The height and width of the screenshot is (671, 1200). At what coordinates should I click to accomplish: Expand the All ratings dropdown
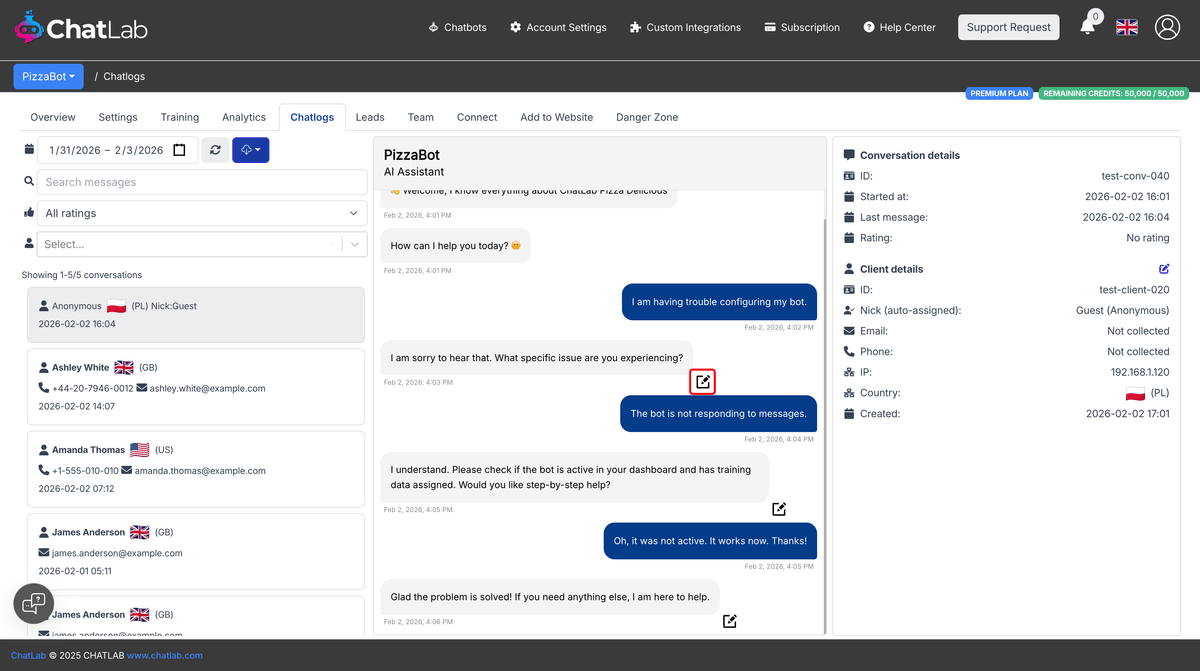tap(202, 213)
